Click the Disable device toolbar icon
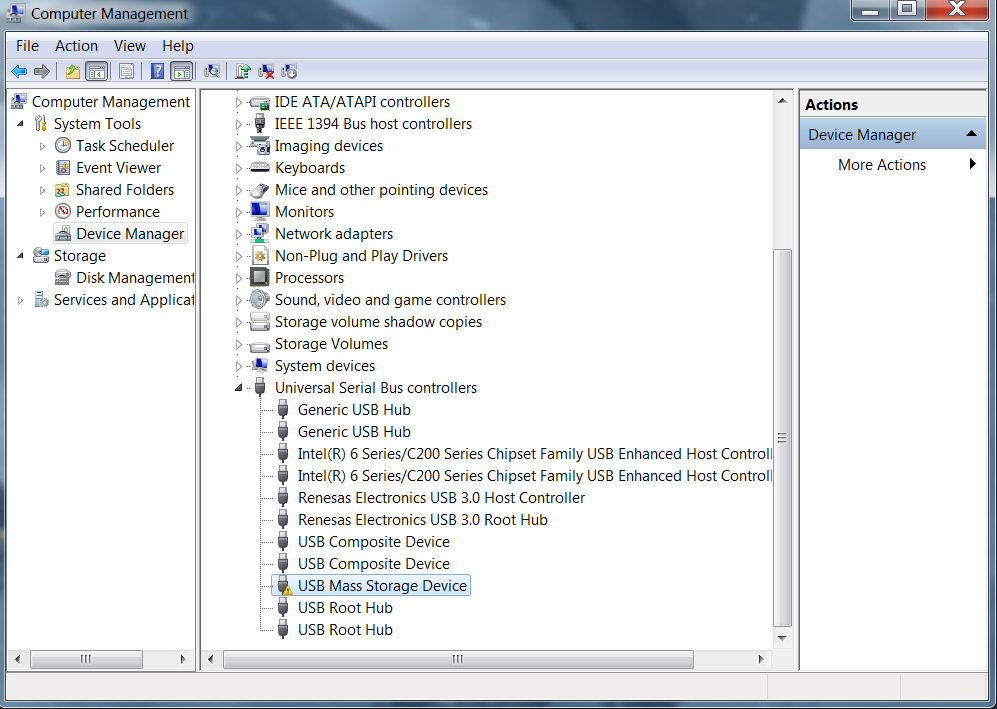997x709 pixels. click(x=289, y=71)
